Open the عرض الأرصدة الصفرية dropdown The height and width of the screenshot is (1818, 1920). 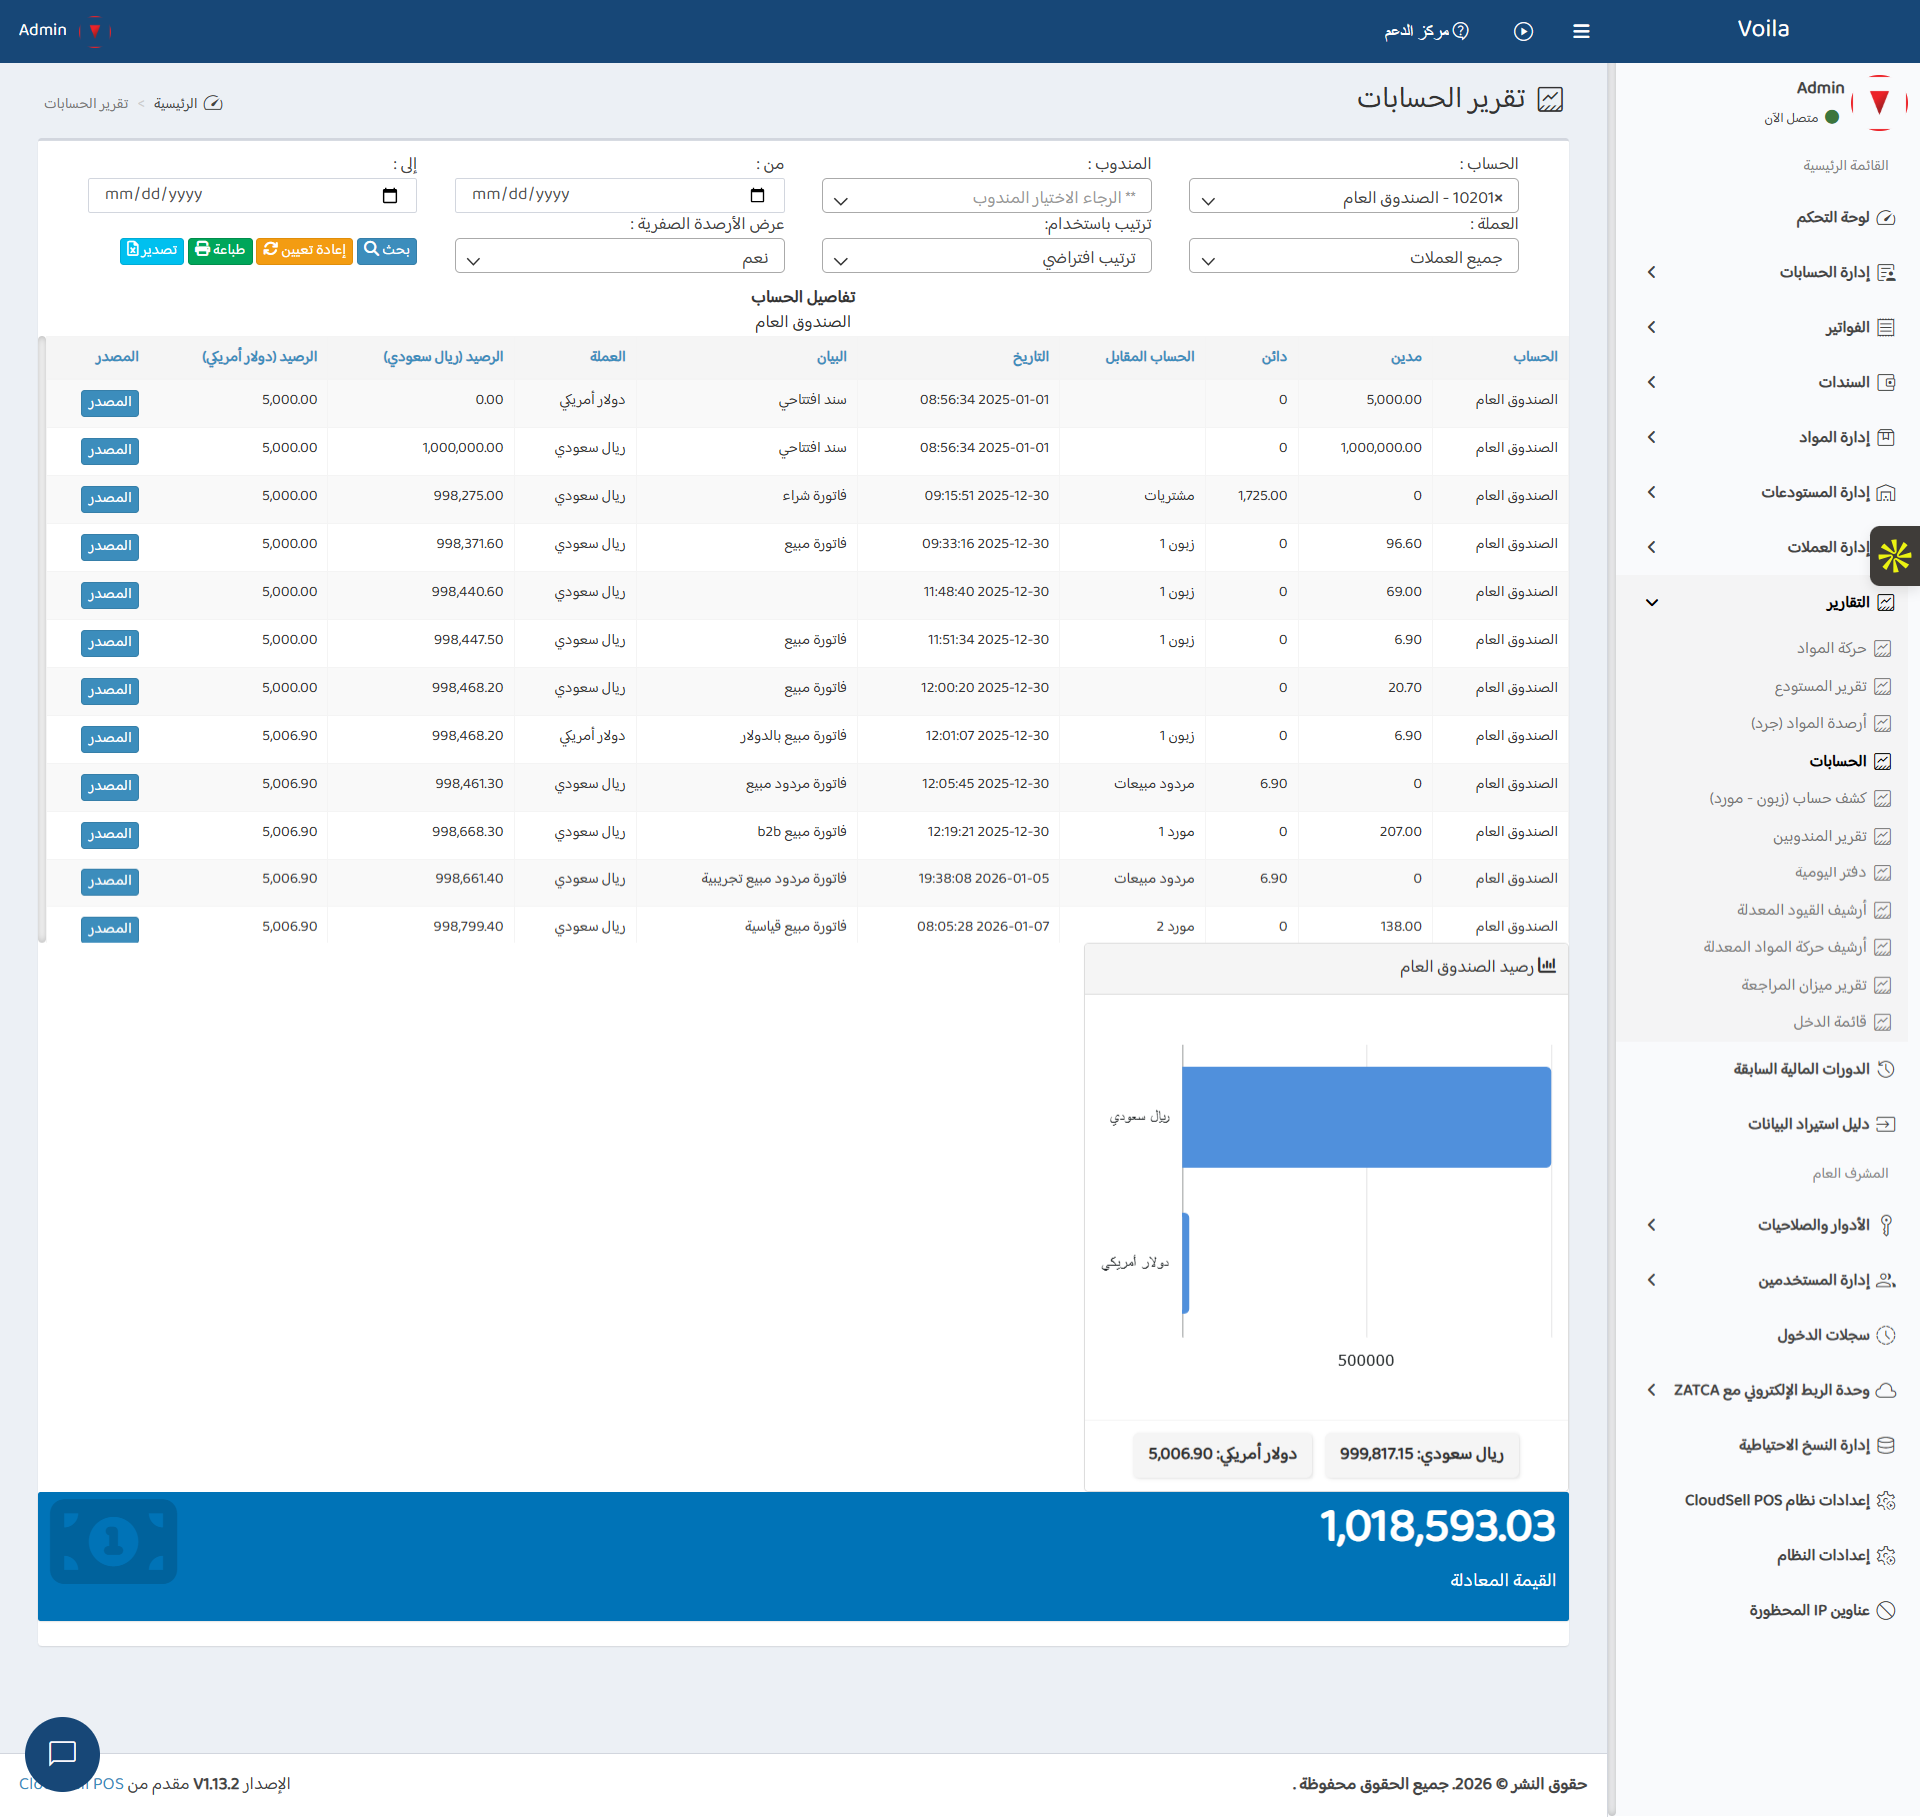click(619, 257)
